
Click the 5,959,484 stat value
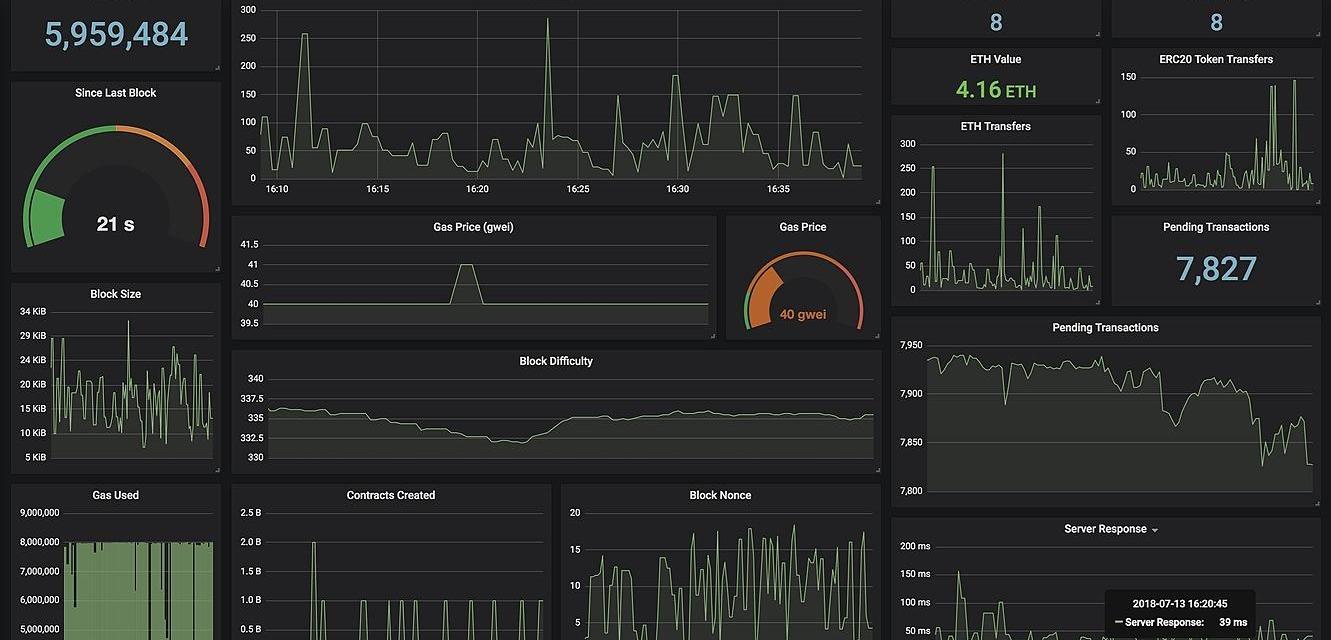[x=116, y=34]
